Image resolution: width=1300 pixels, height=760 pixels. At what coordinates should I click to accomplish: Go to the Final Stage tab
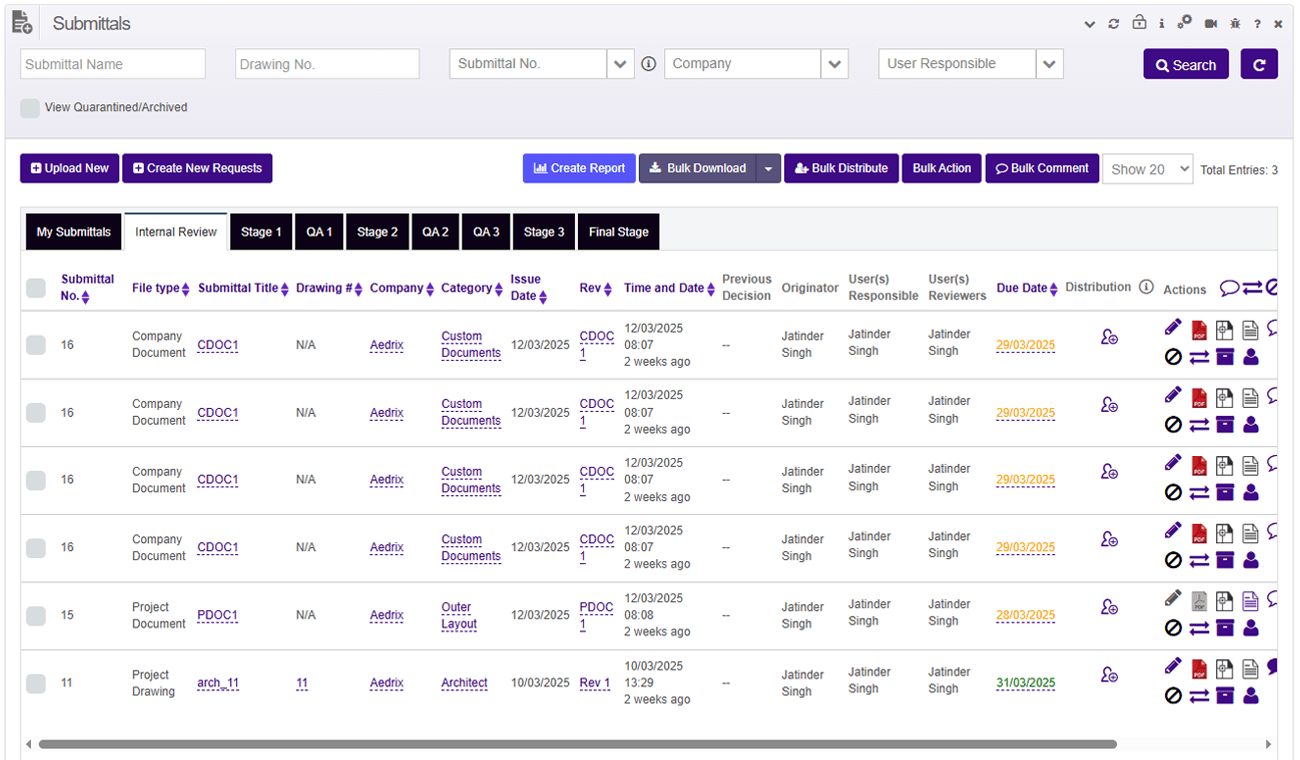(618, 232)
